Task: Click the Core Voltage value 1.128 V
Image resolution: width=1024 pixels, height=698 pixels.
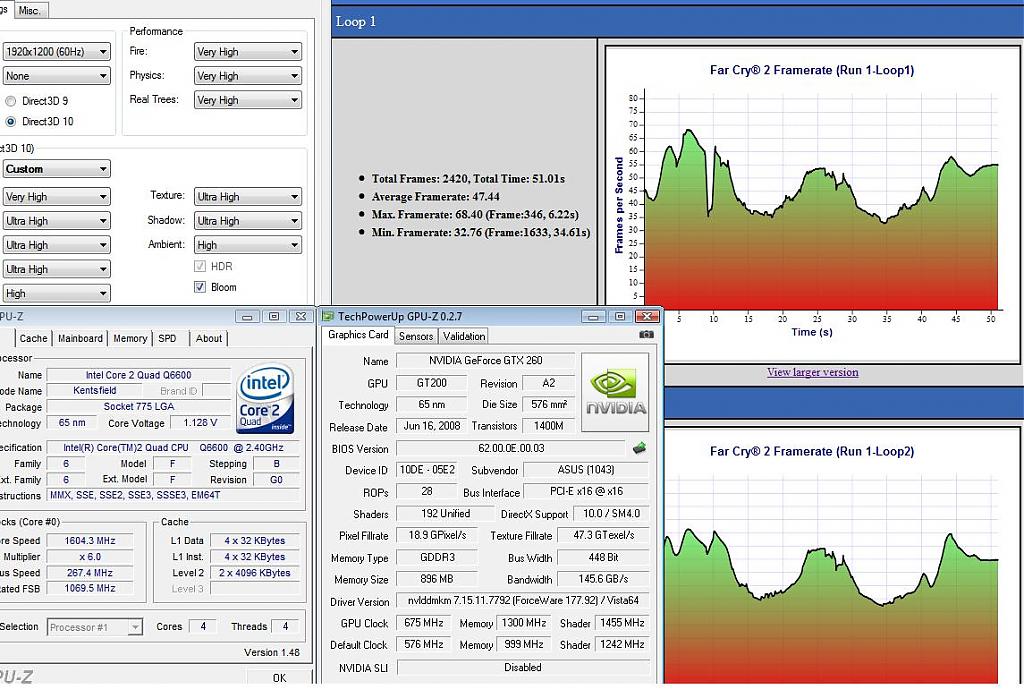Action: pos(200,422)
